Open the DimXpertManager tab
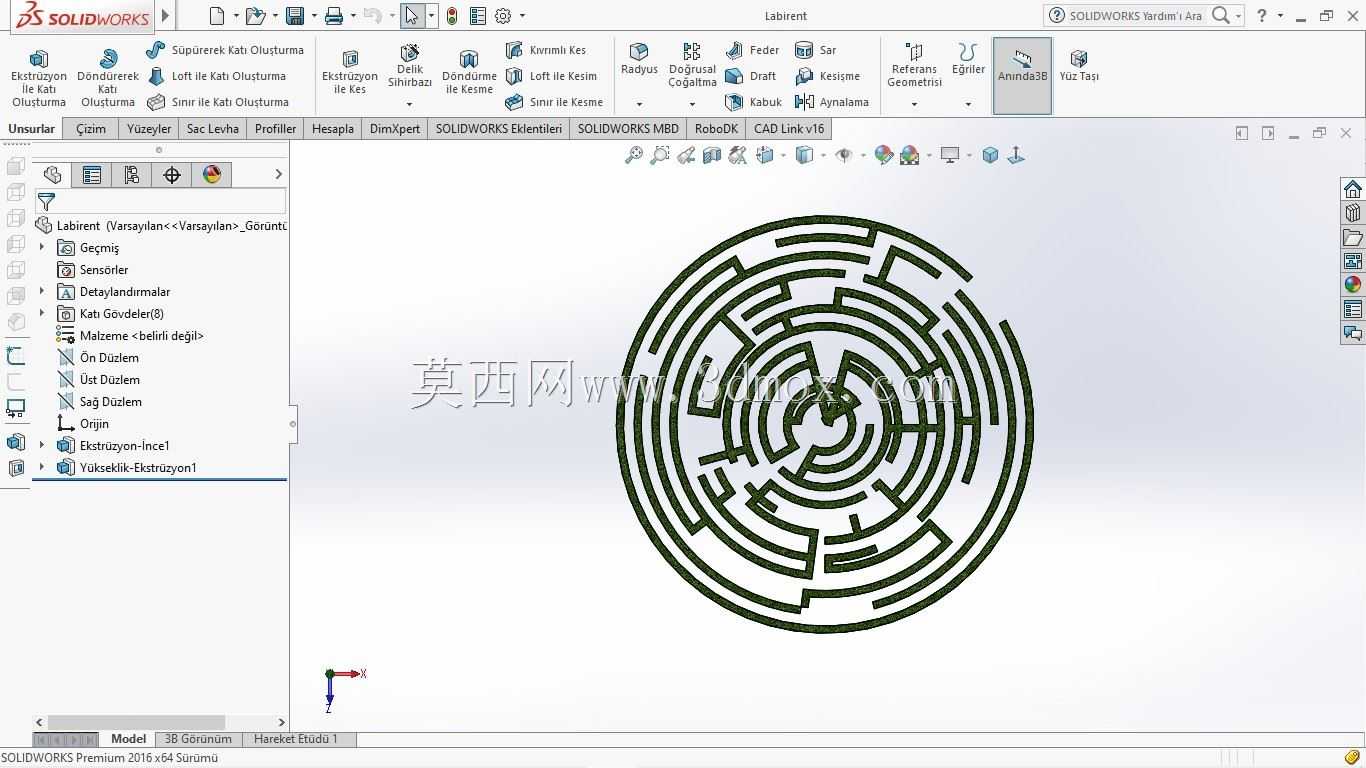 [x=172, y=175]
